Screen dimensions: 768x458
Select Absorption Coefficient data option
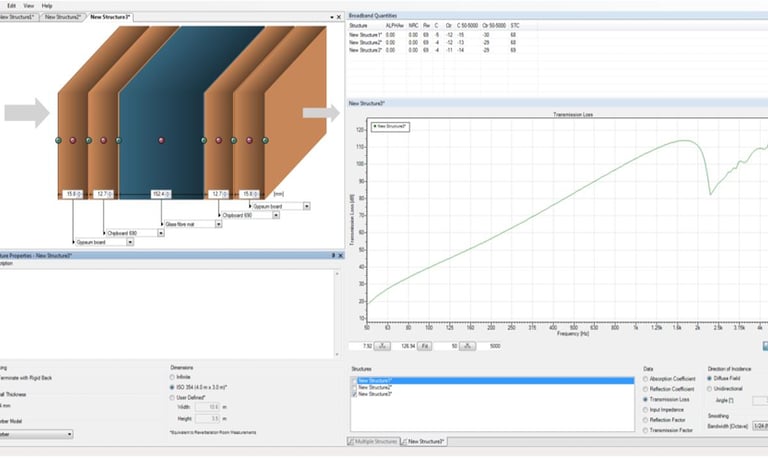click(x=646, y=379)
